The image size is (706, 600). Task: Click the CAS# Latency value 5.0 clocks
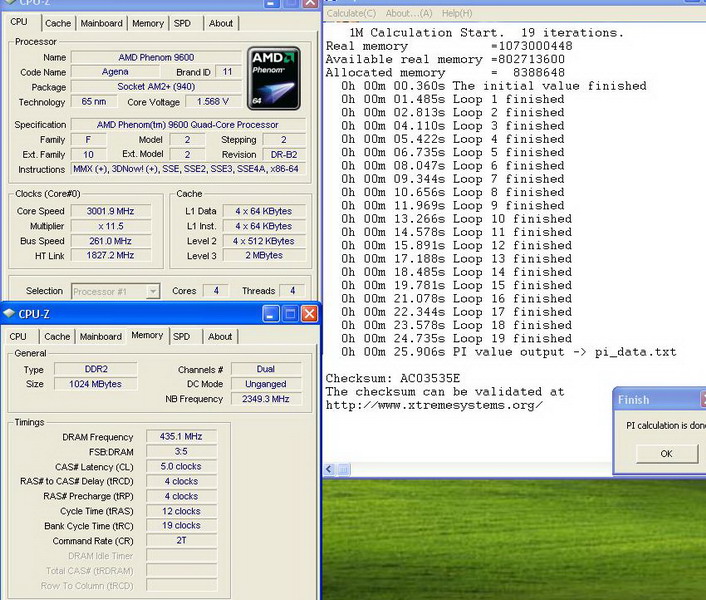(x=181, y=466)
